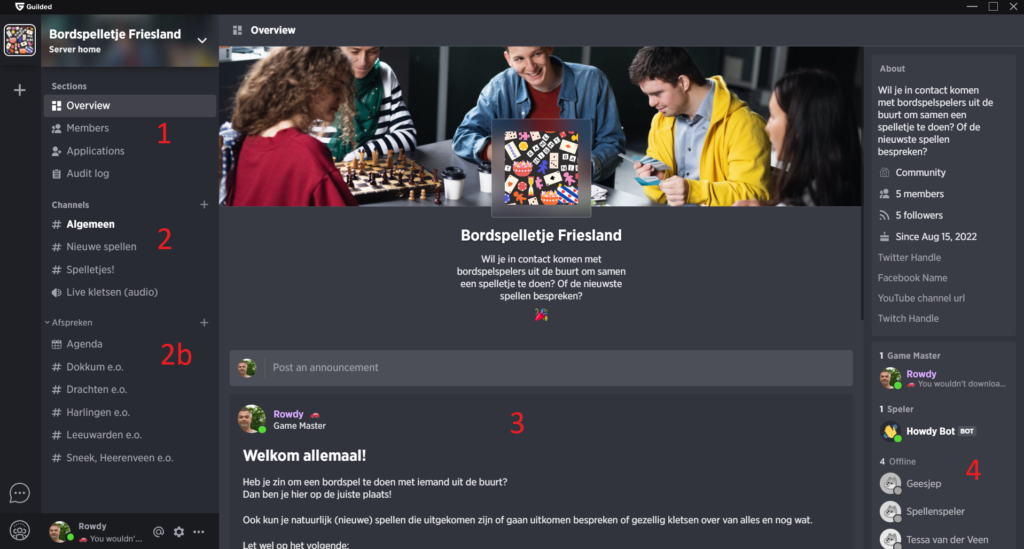
Task: Click the Bordspelletje Friesland server icon
Action: click(20, 40)
